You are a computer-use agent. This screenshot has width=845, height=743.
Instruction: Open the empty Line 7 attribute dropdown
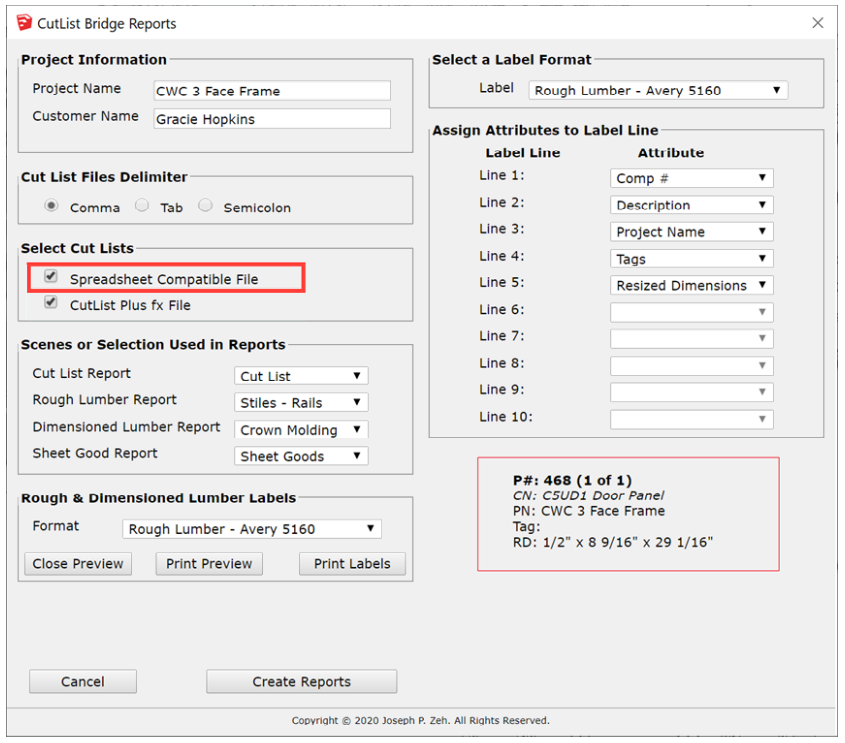pyautogui.click(x=691, y=338)
